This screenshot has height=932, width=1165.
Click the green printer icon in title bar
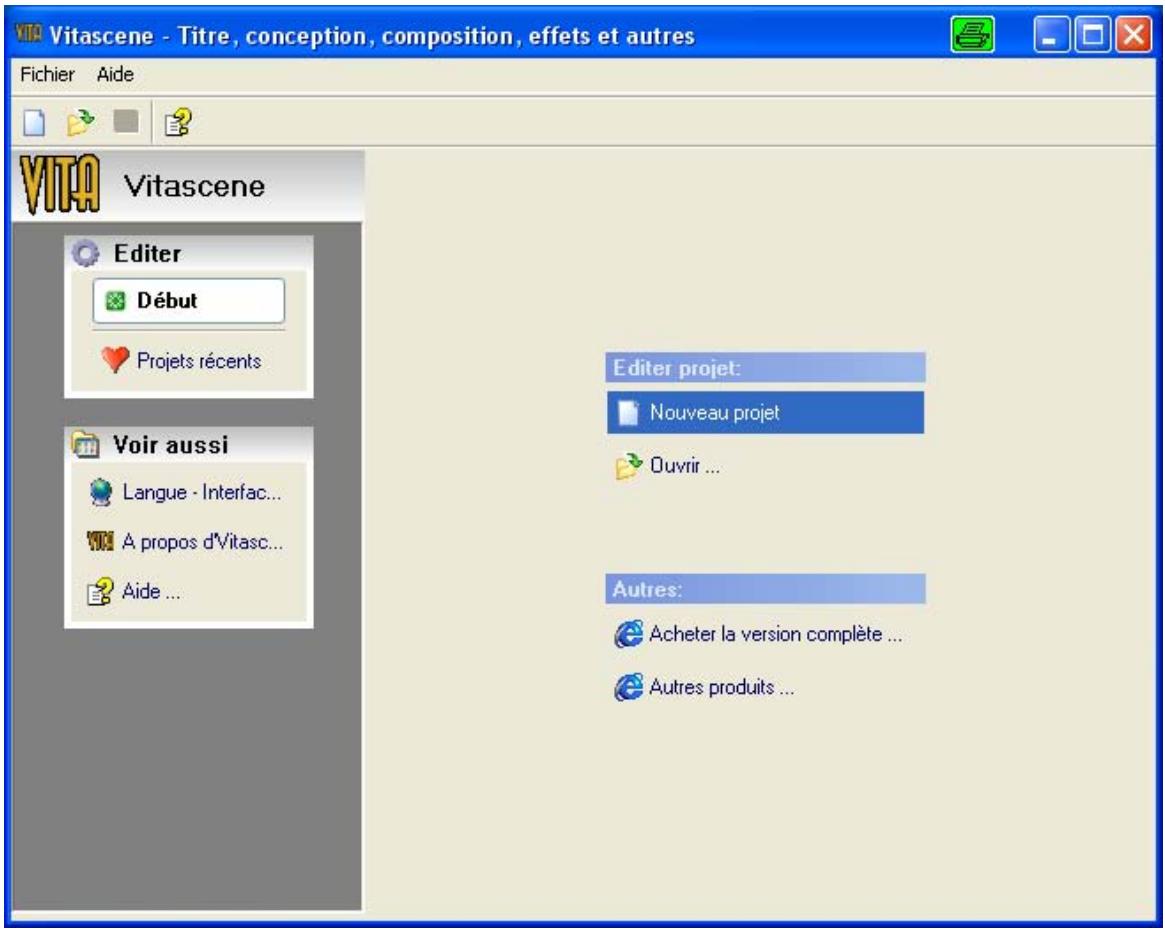973,35
